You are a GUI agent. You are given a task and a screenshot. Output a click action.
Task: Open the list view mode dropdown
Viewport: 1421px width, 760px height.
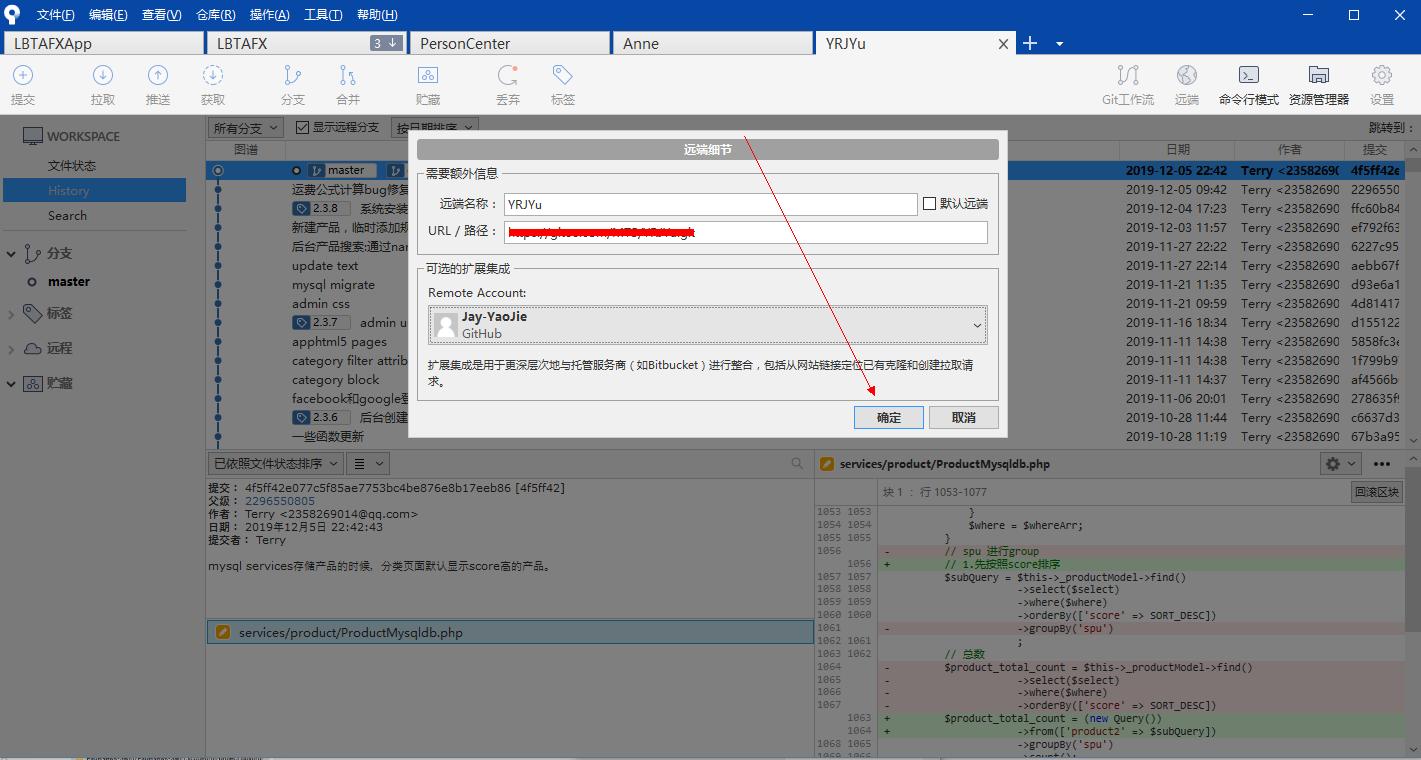coord(368,463)
